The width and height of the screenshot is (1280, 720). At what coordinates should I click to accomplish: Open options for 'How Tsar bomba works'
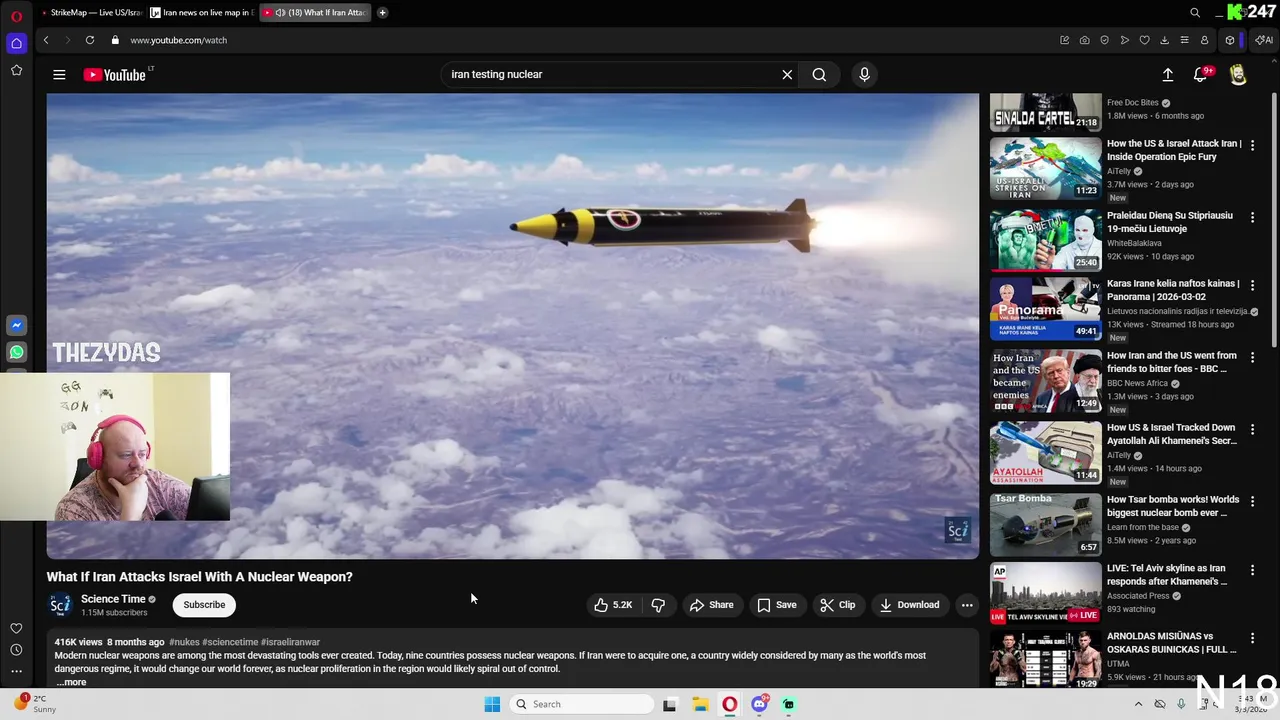point(1252,501)
